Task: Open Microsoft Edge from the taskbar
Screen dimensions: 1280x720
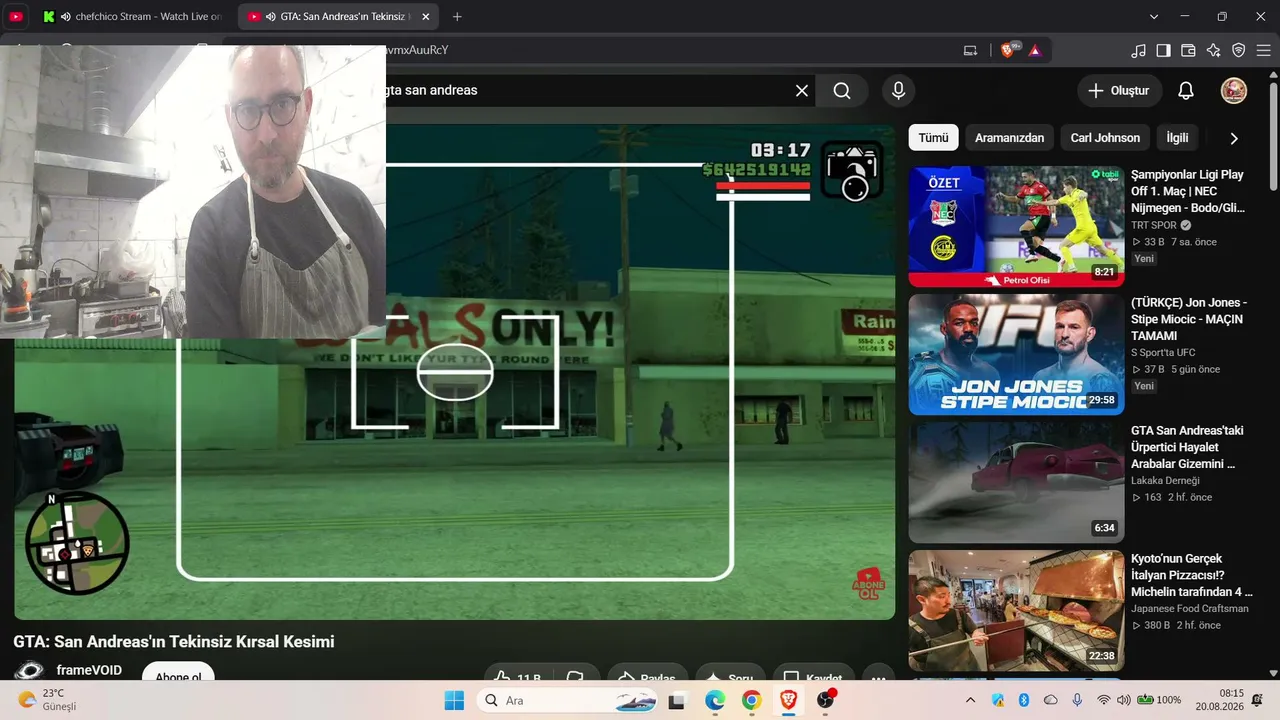Action: [x=714, y=700]
